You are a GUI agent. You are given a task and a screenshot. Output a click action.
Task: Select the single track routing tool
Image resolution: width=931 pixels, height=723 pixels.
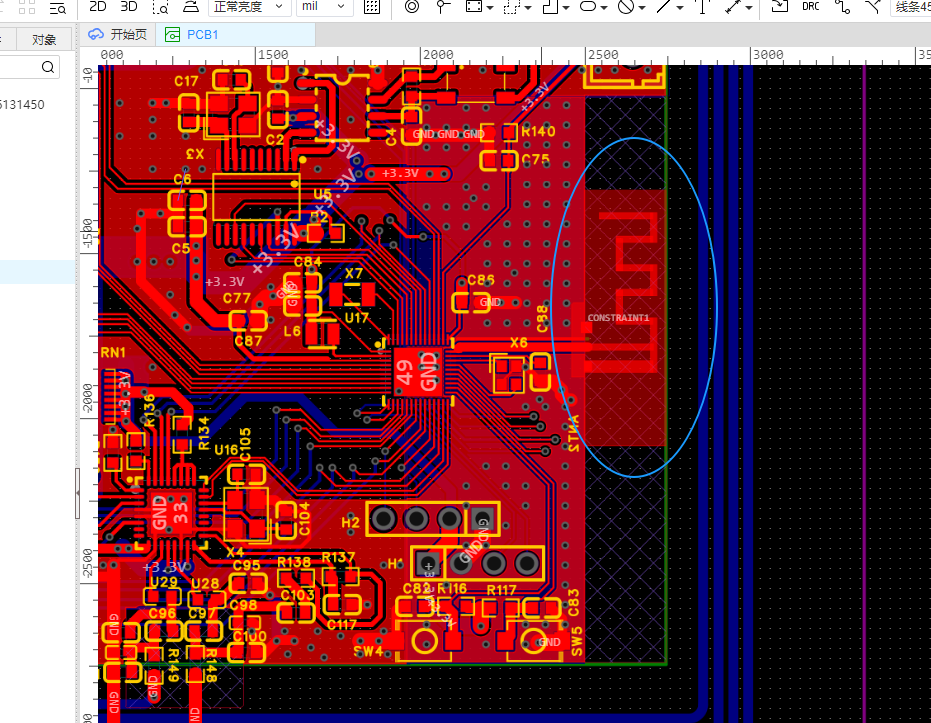click(842, 7)
